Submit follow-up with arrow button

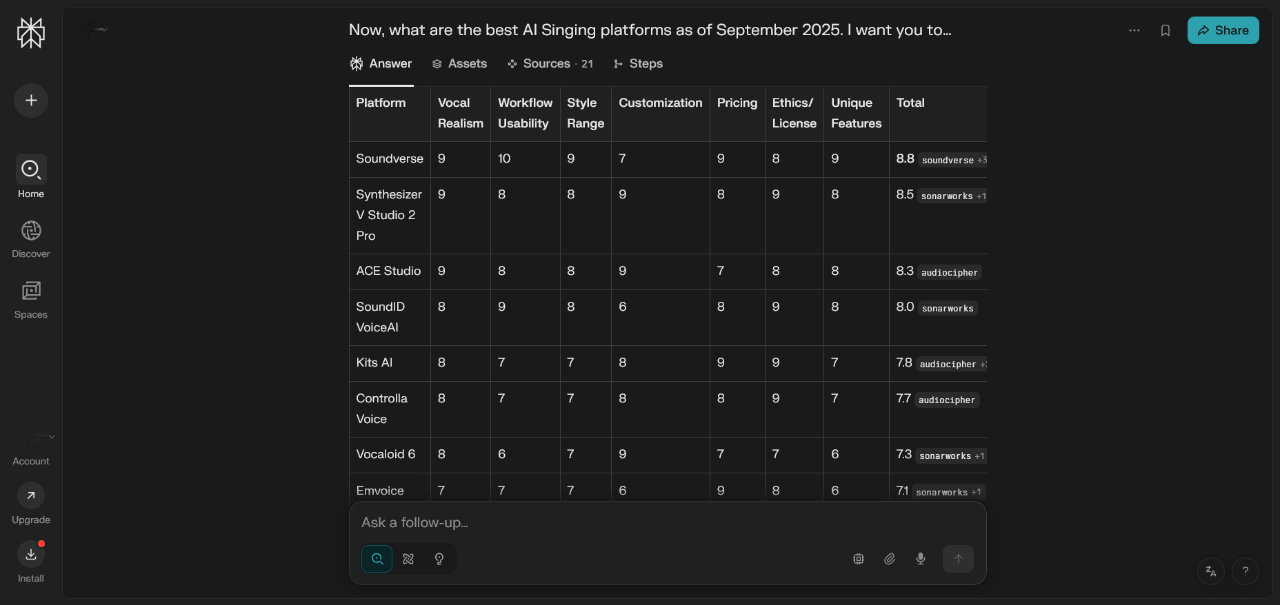click(x=958, y=559)
